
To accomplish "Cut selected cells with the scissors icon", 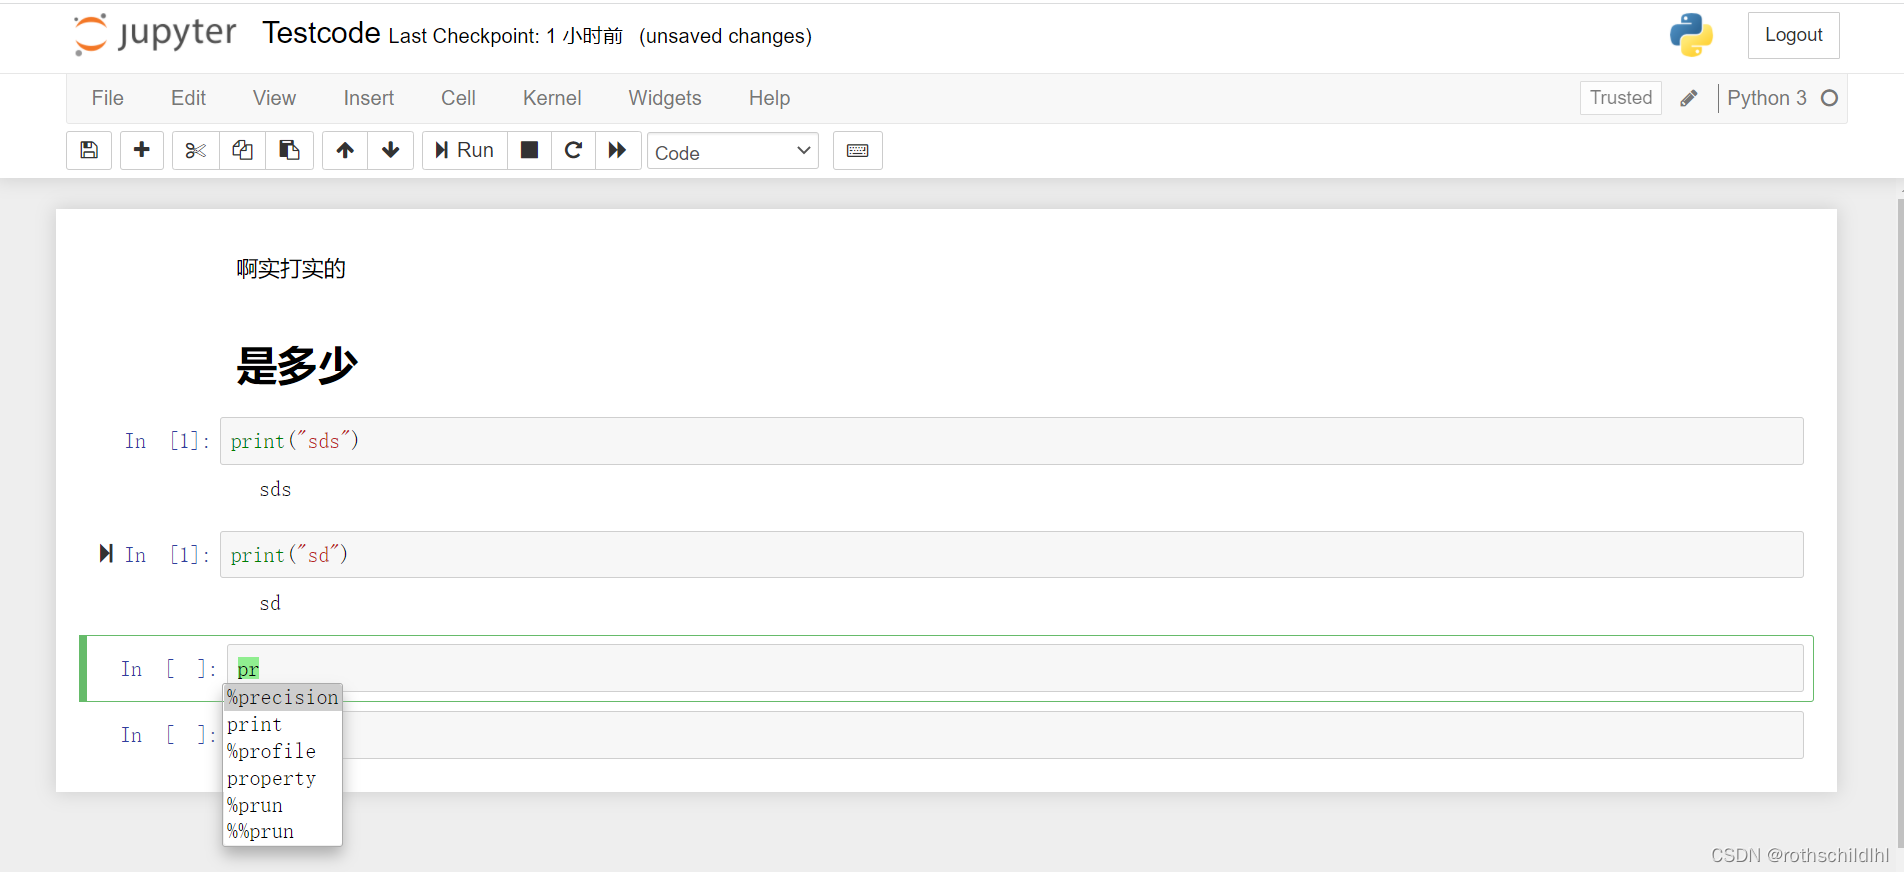I will pos(195,150).
